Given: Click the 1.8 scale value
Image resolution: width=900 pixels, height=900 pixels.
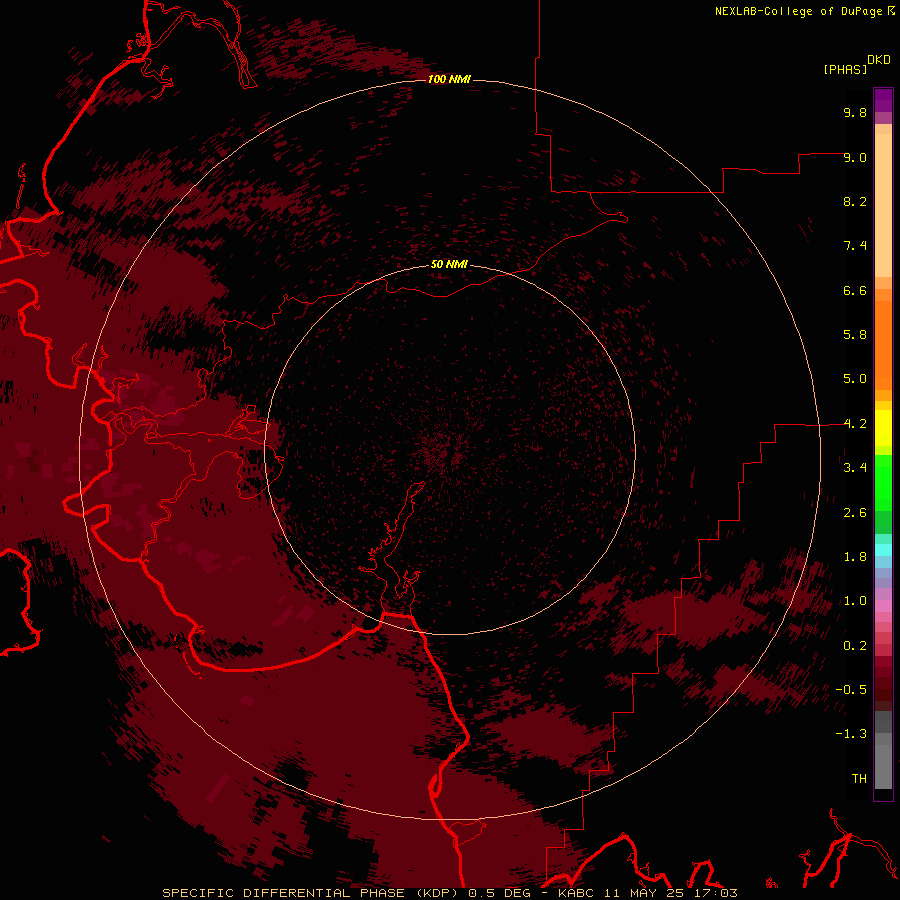Looking at the screenshot, I should [x=855, y=557].
